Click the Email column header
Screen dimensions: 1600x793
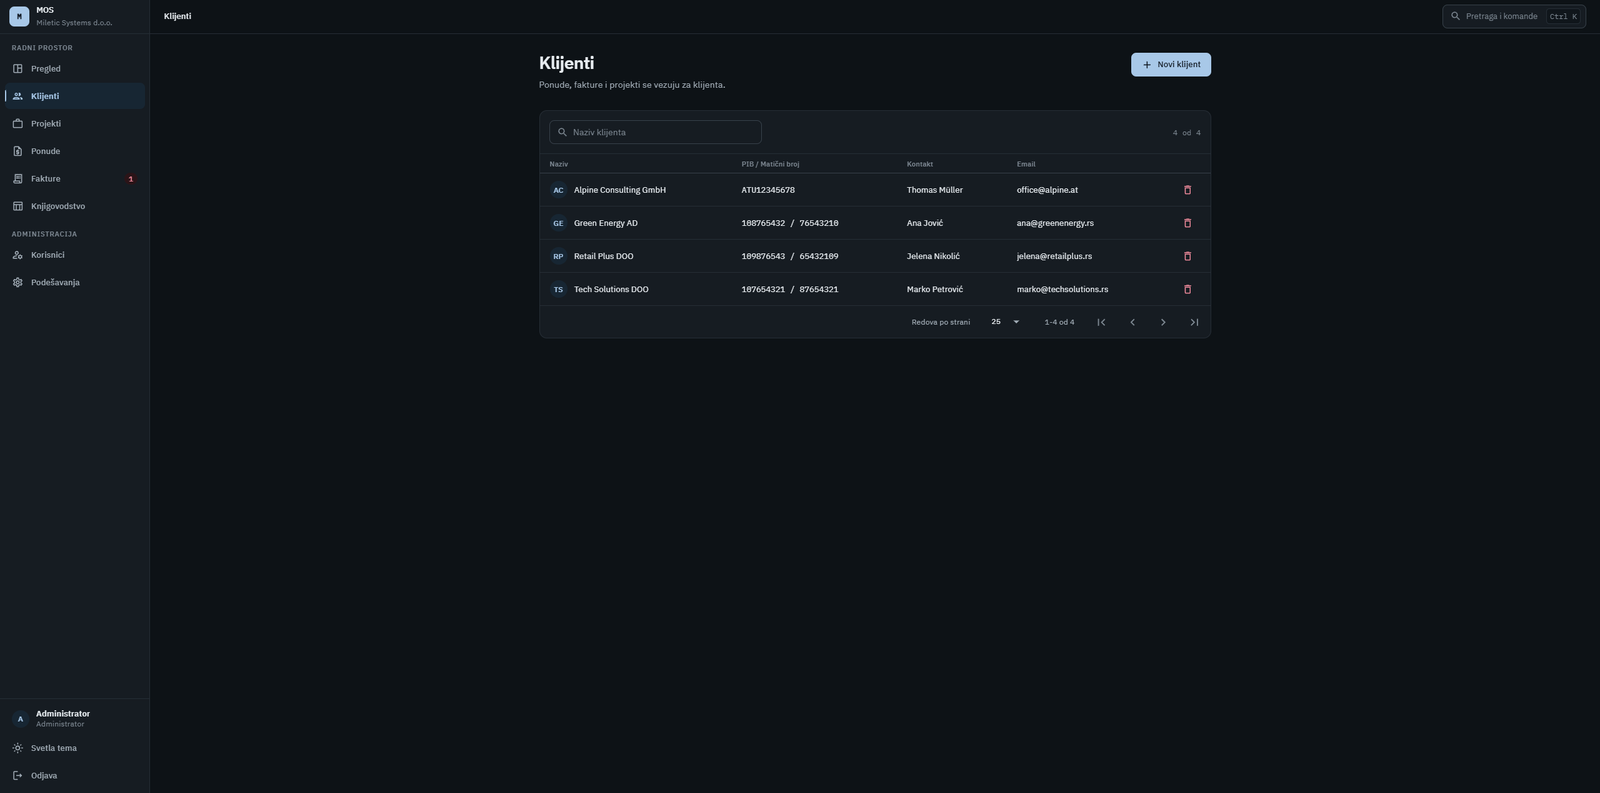pyautogui.click(x=1026, y=164)
